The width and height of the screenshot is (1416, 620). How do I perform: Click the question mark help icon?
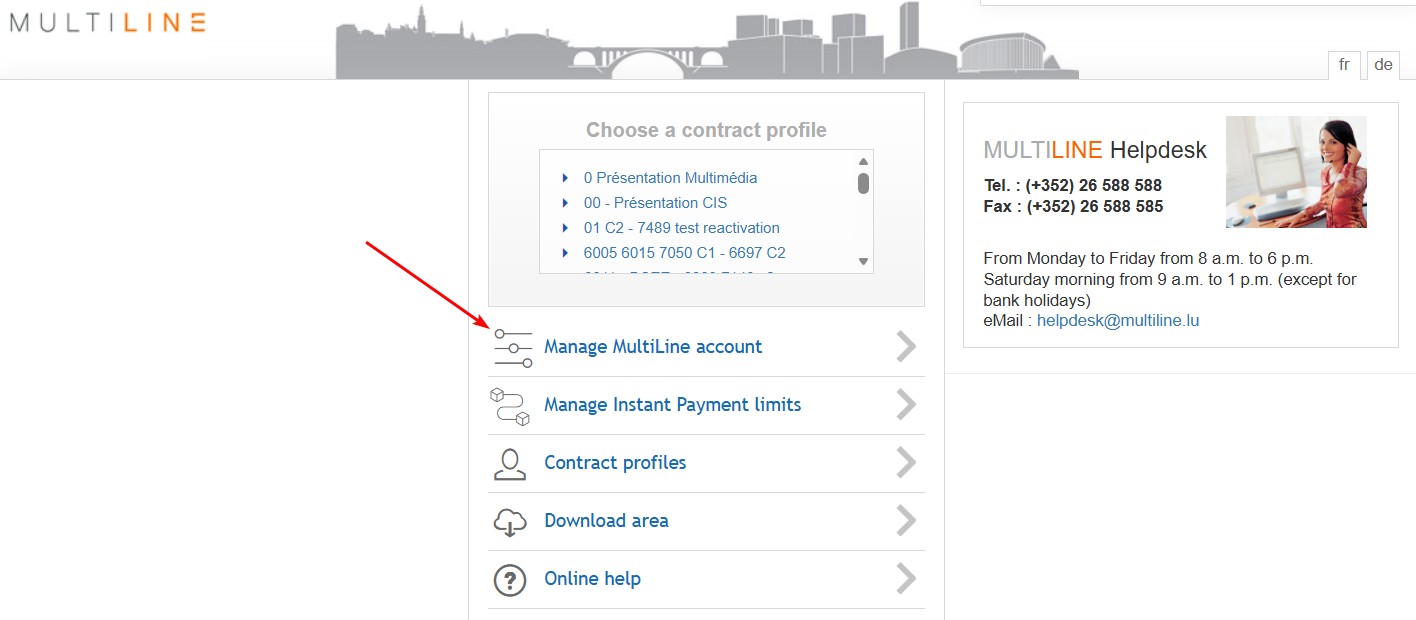coord(509,580)
